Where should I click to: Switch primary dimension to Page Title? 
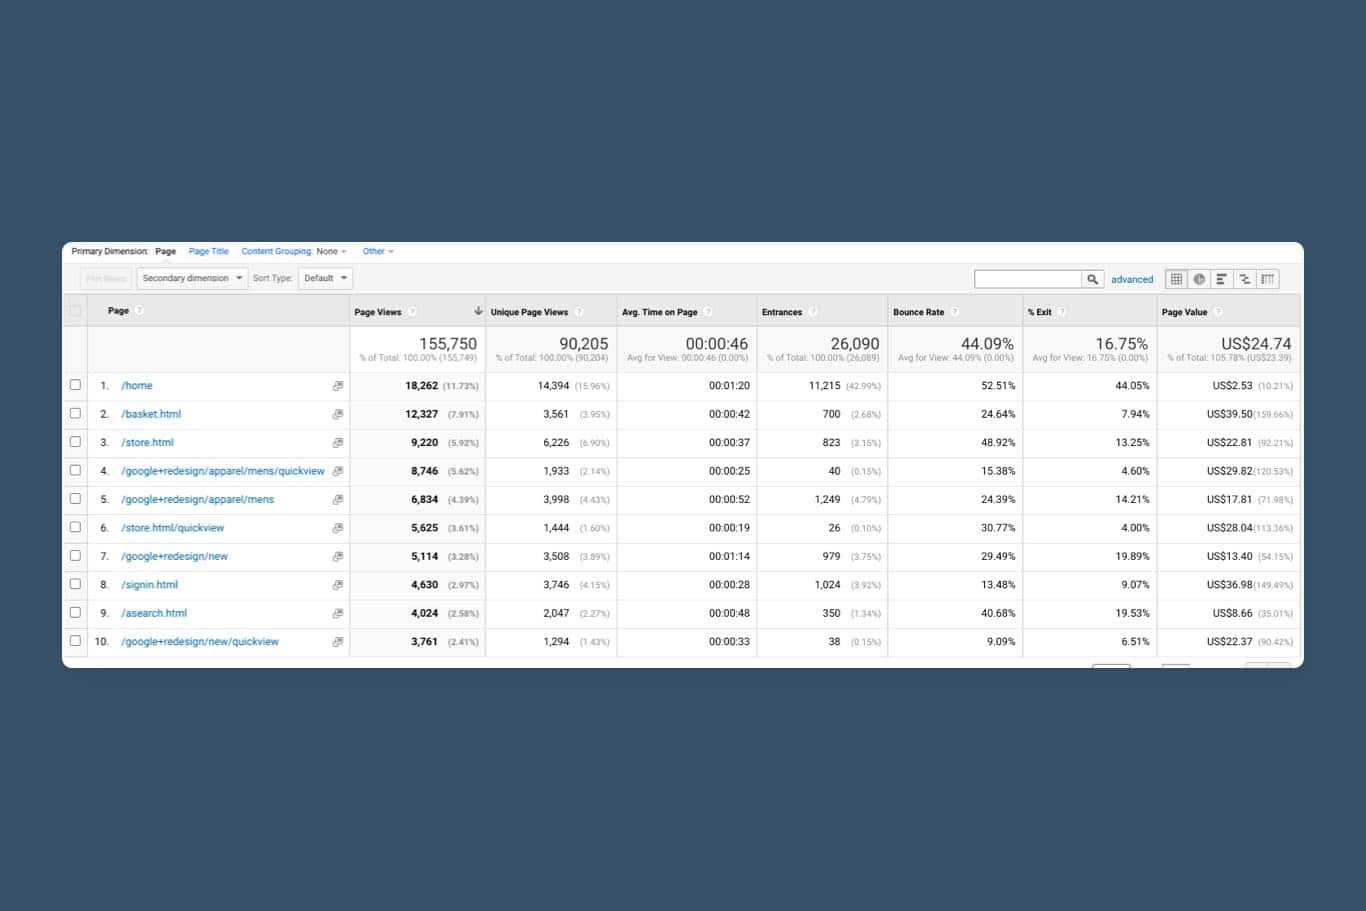pyautogui.click(x=208, y=251)
